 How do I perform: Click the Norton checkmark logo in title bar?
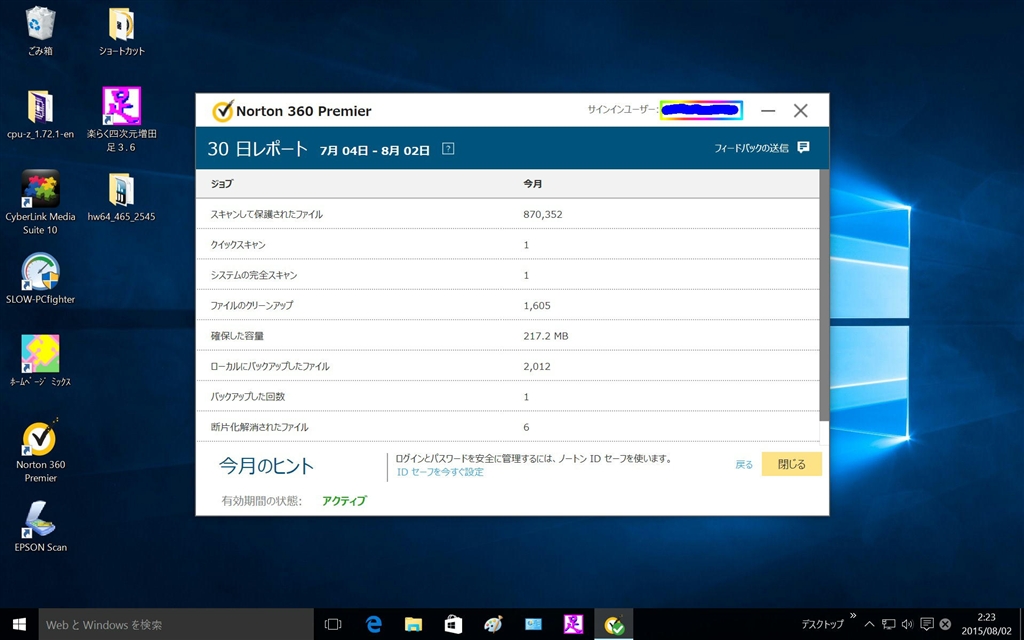222,111
